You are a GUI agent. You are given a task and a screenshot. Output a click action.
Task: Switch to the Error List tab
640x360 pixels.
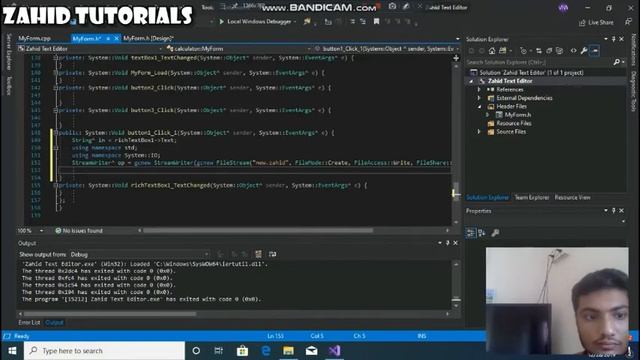click(29, 322)
